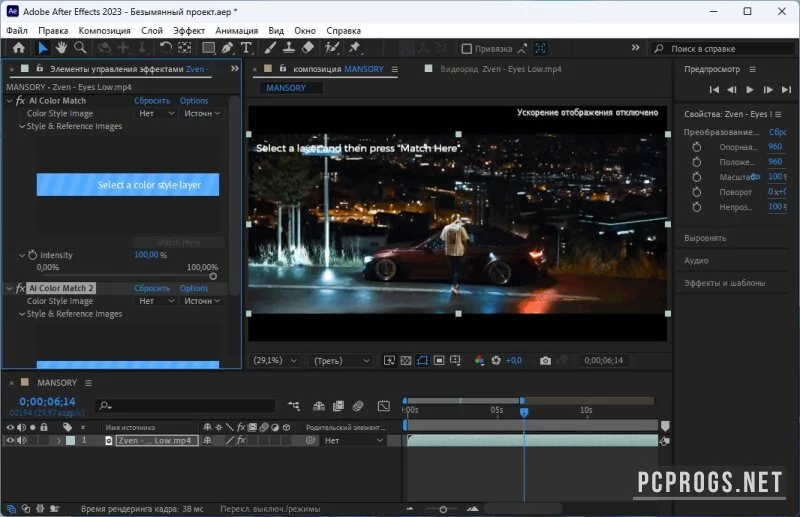This screenshot has height=517, width=800.
Task: Open the region of interest icon
Action: tap(439, 361)
